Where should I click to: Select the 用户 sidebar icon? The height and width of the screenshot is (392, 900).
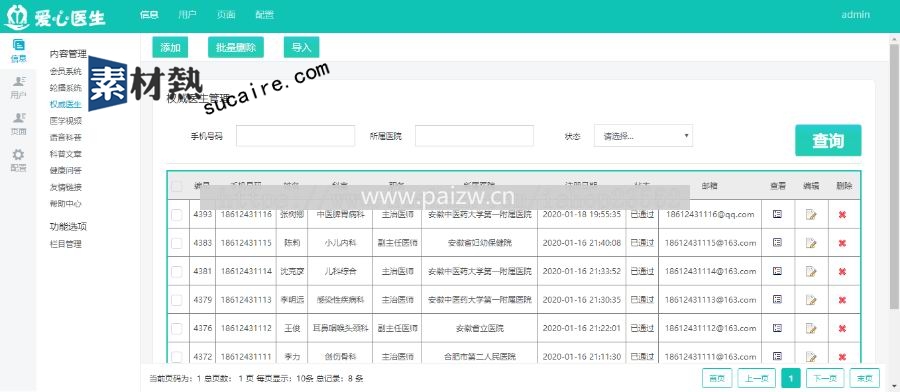click(18, 87)
